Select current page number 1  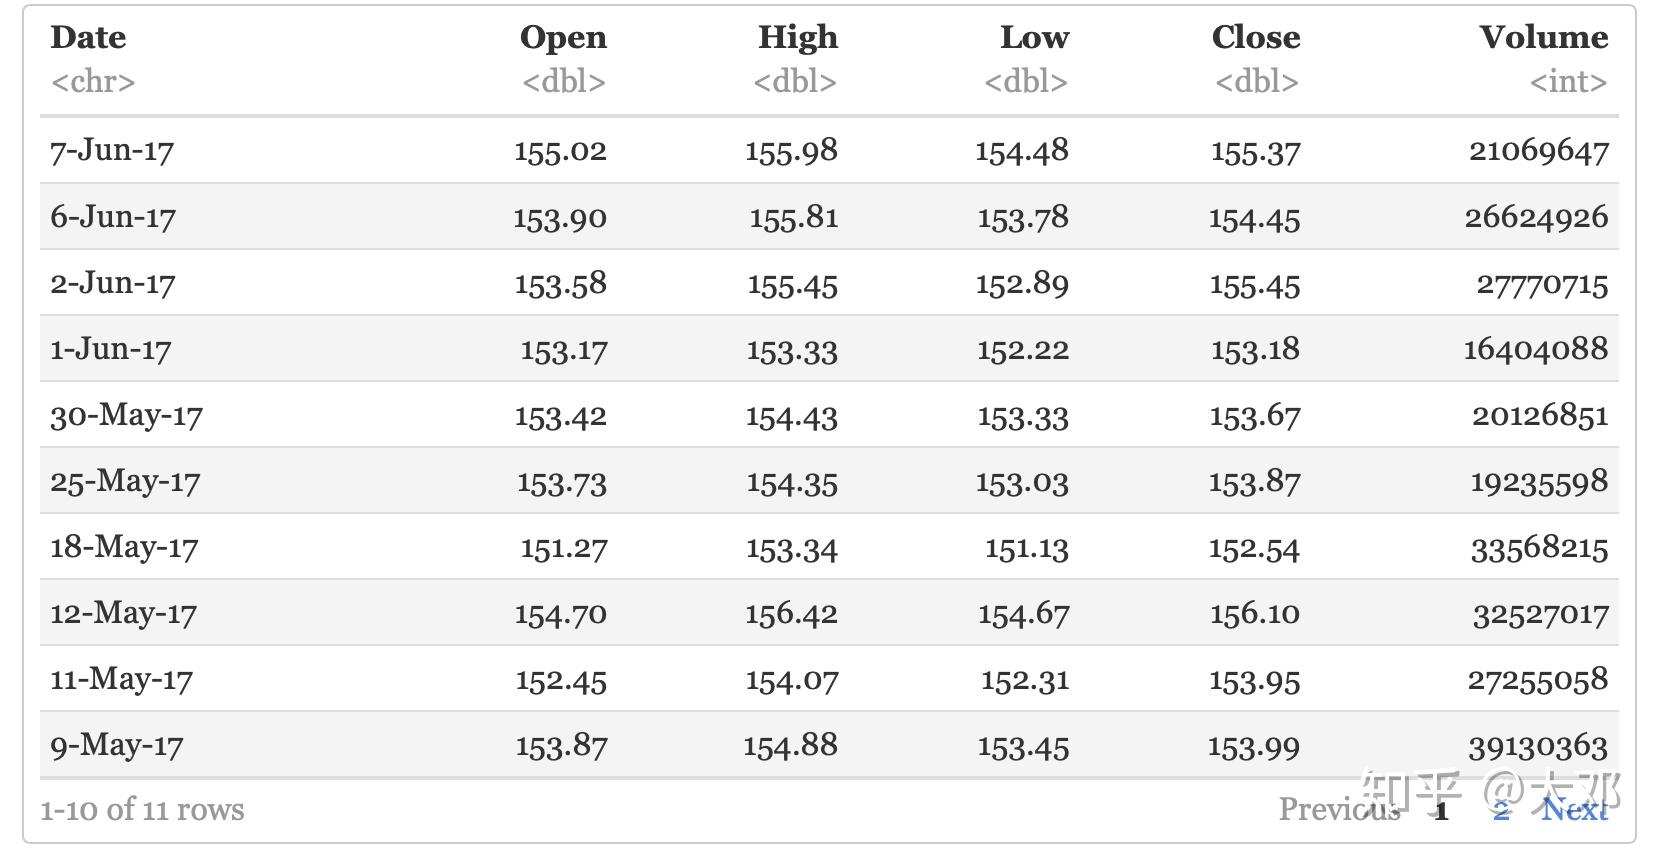coord(1440,810)
